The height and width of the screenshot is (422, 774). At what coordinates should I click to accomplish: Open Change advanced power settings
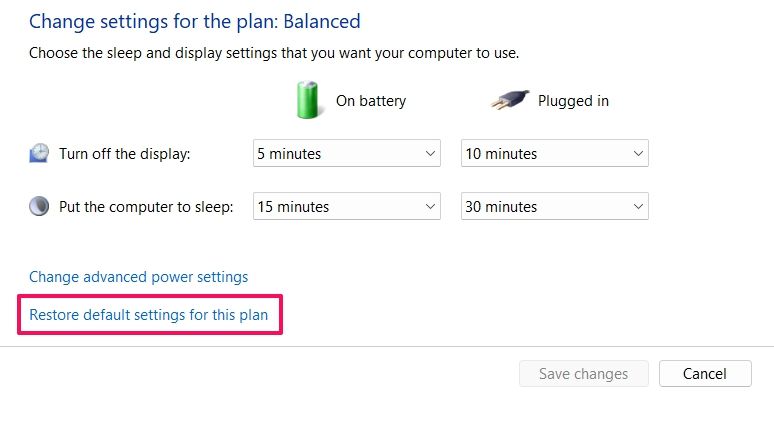point(139,277)
